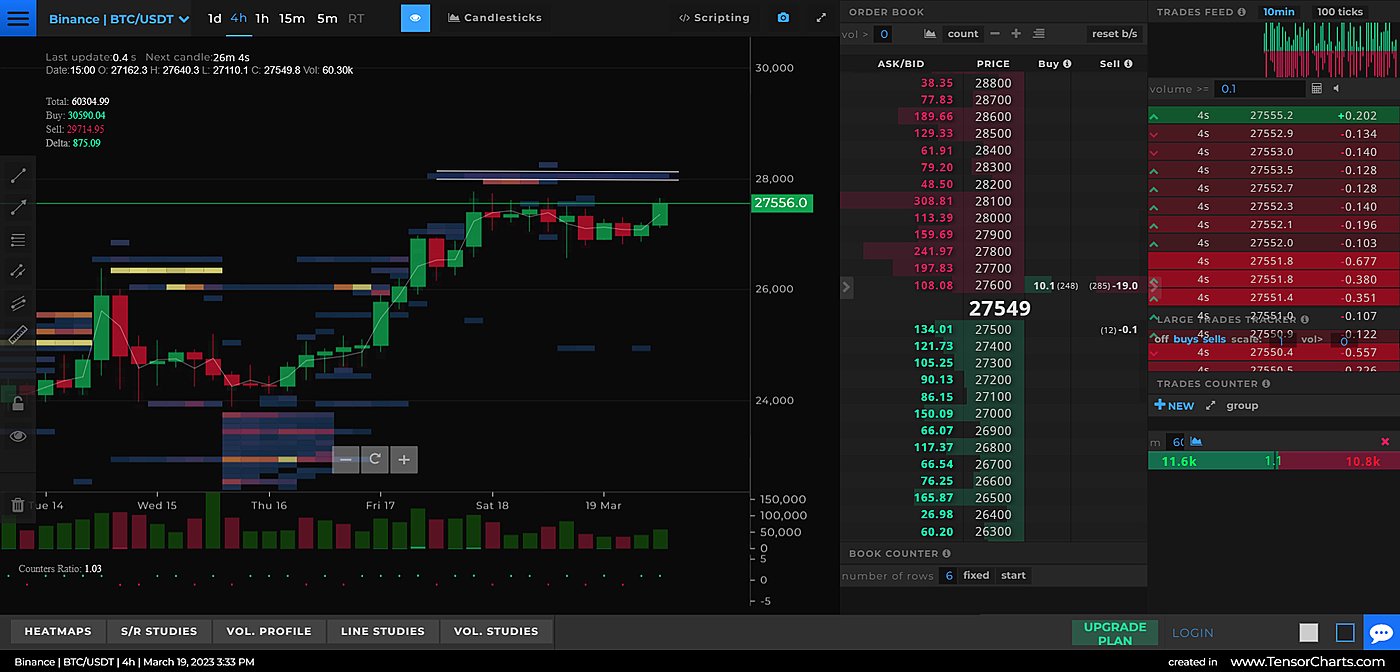The height and width of the screenshot is (672, 1400).
Task: Open the hamburger menu
Action: pos(18,18)
